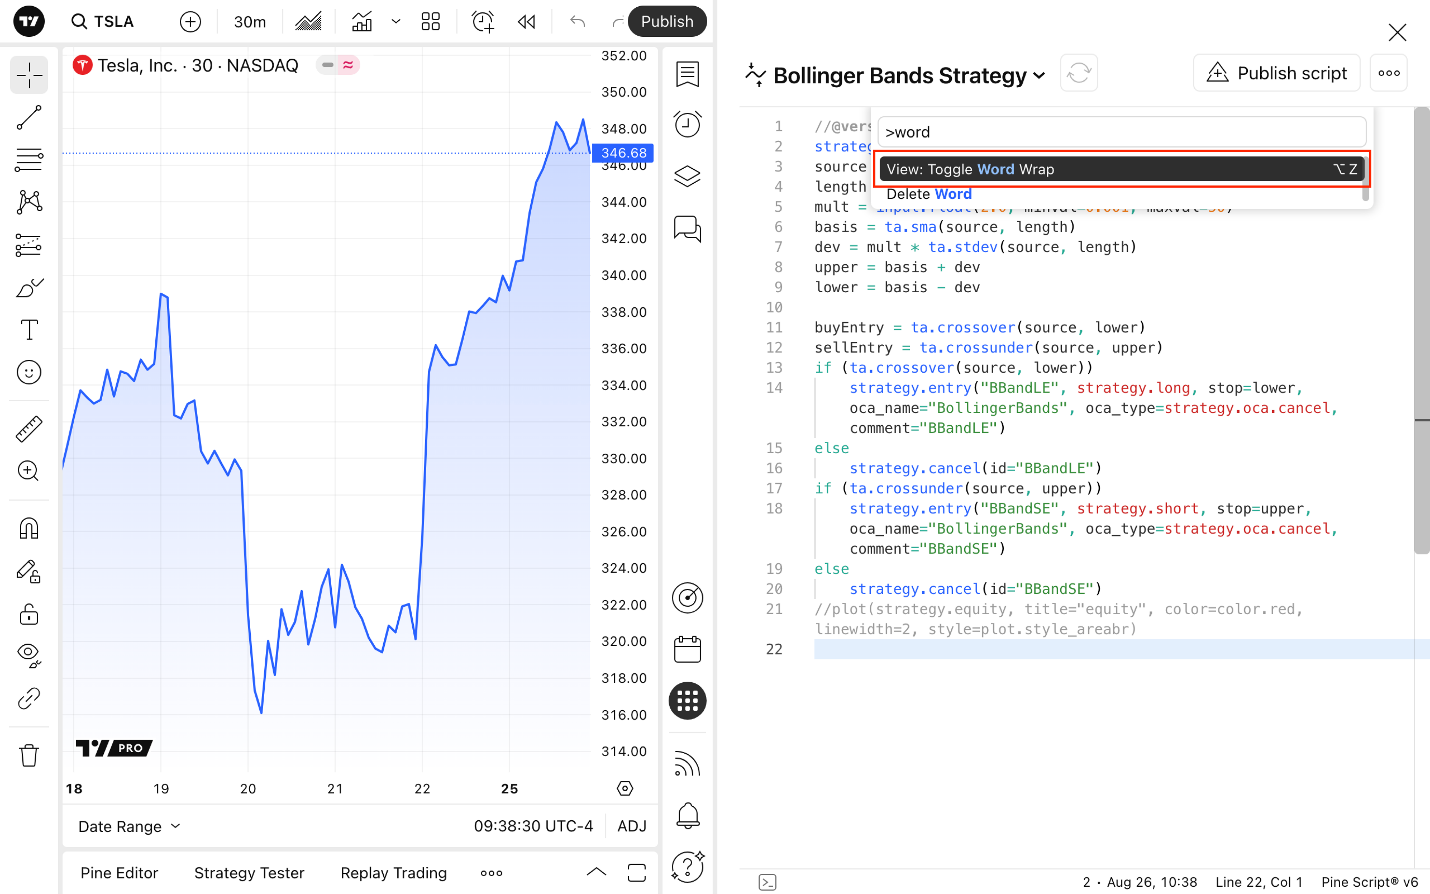Select the brush drawing tool
Screen dimensions: 1430x894
[x=29, y=288]
